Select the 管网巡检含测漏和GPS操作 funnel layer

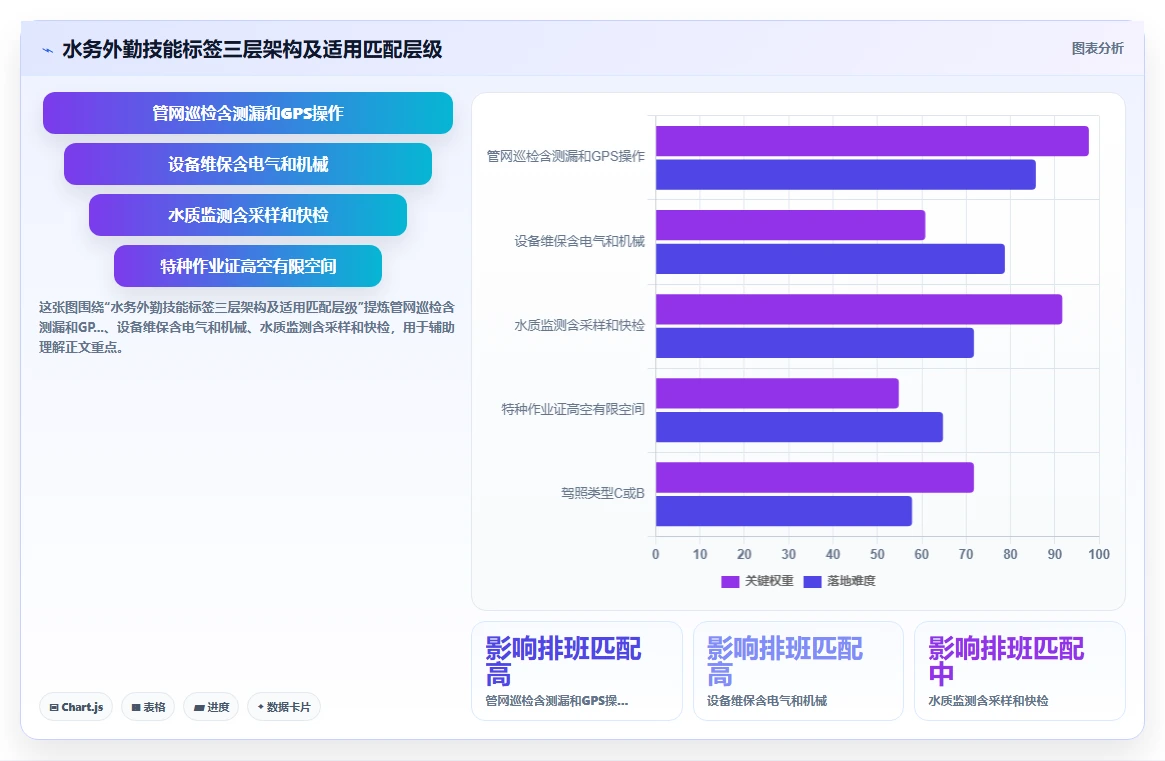click(247, 113)
